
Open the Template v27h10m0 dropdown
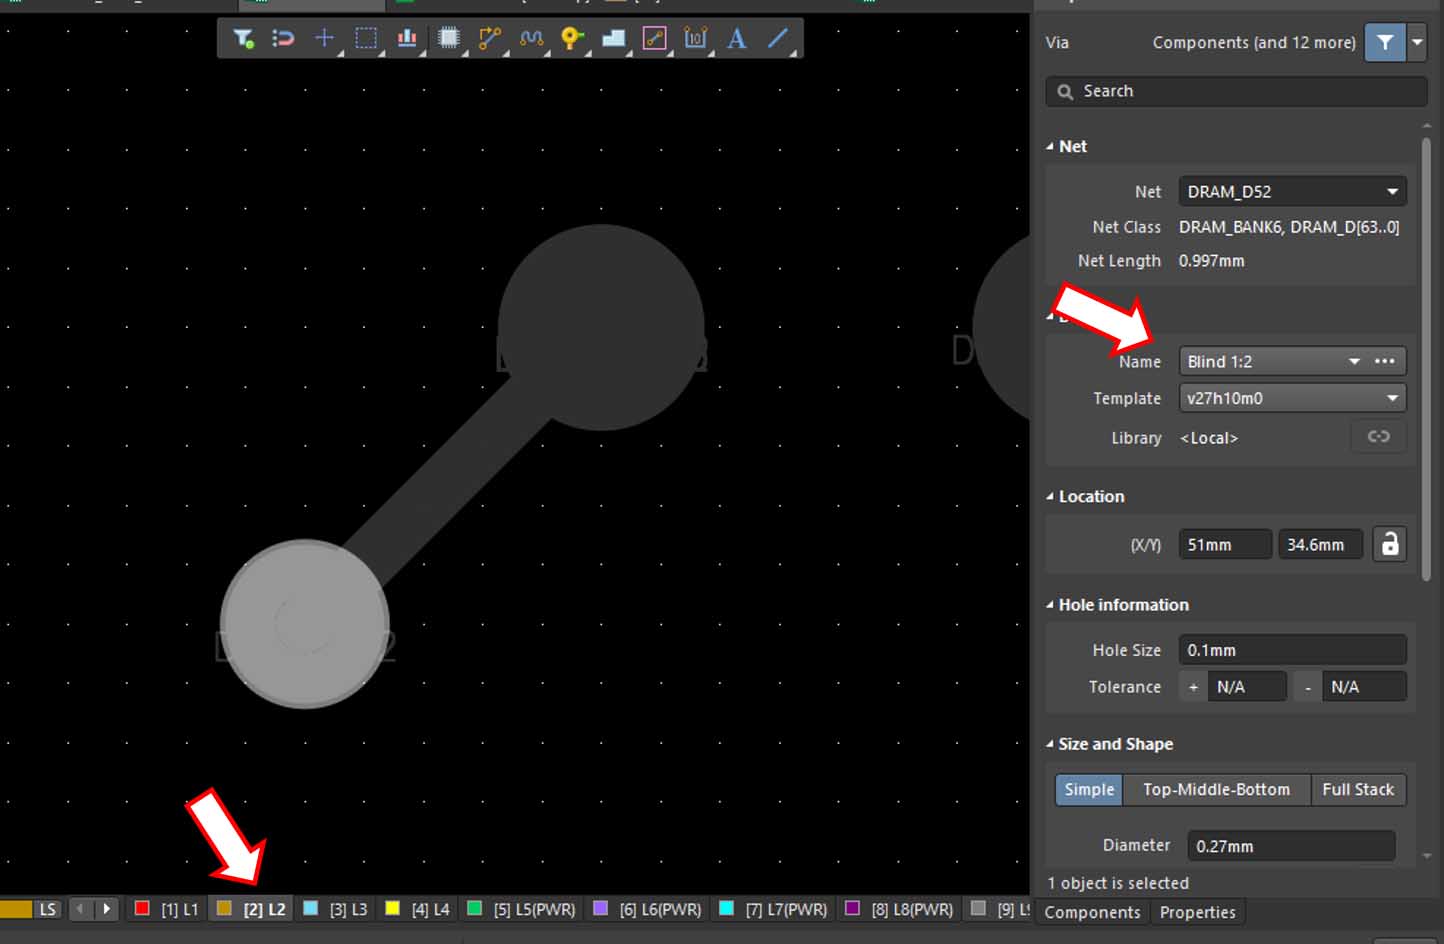coord(1392,398)
